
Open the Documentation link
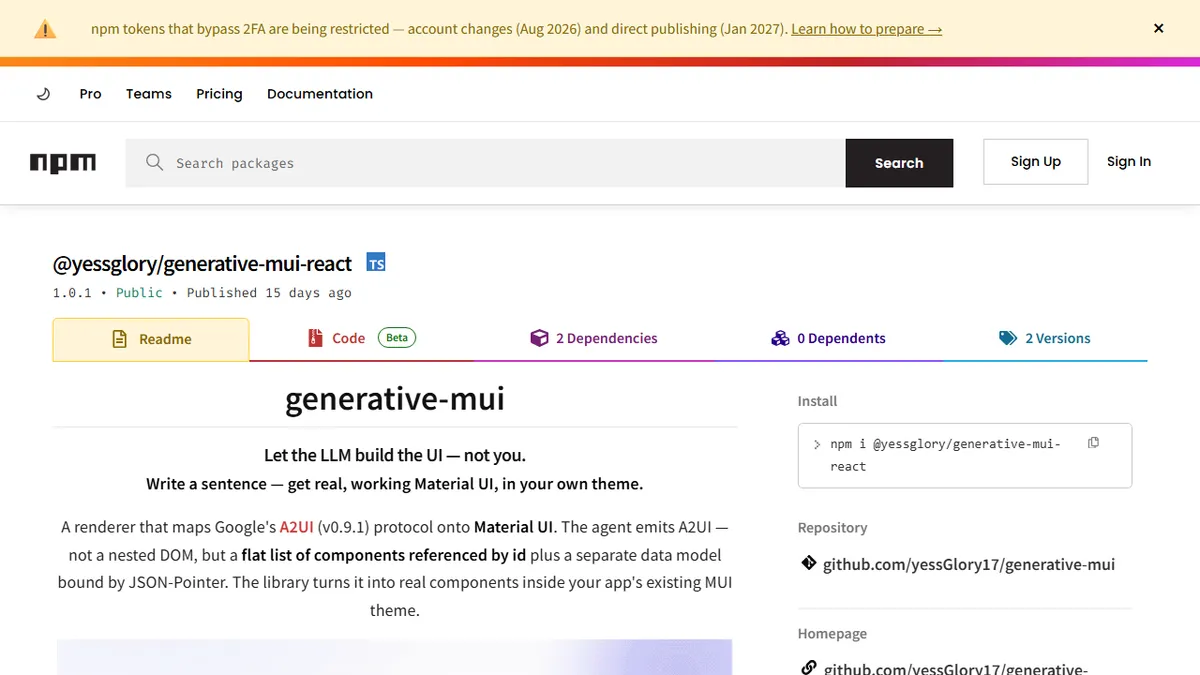point(320,94)
